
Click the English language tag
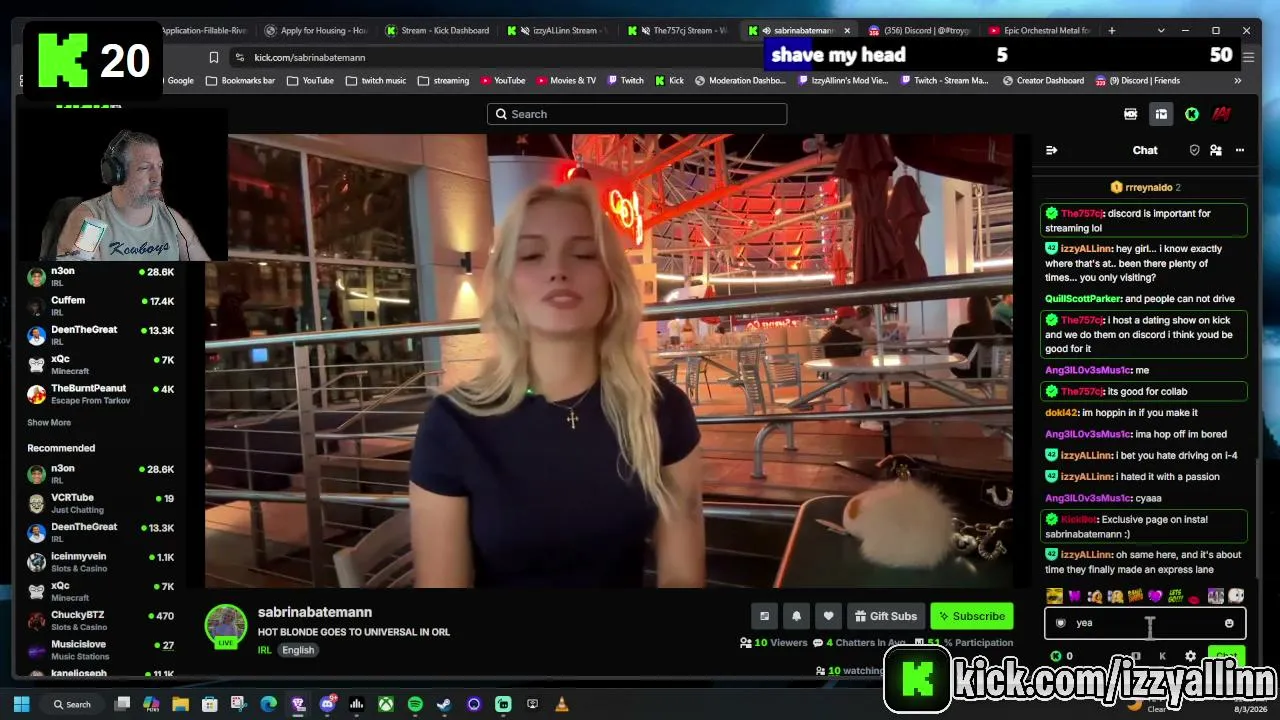tap(298, 650)
